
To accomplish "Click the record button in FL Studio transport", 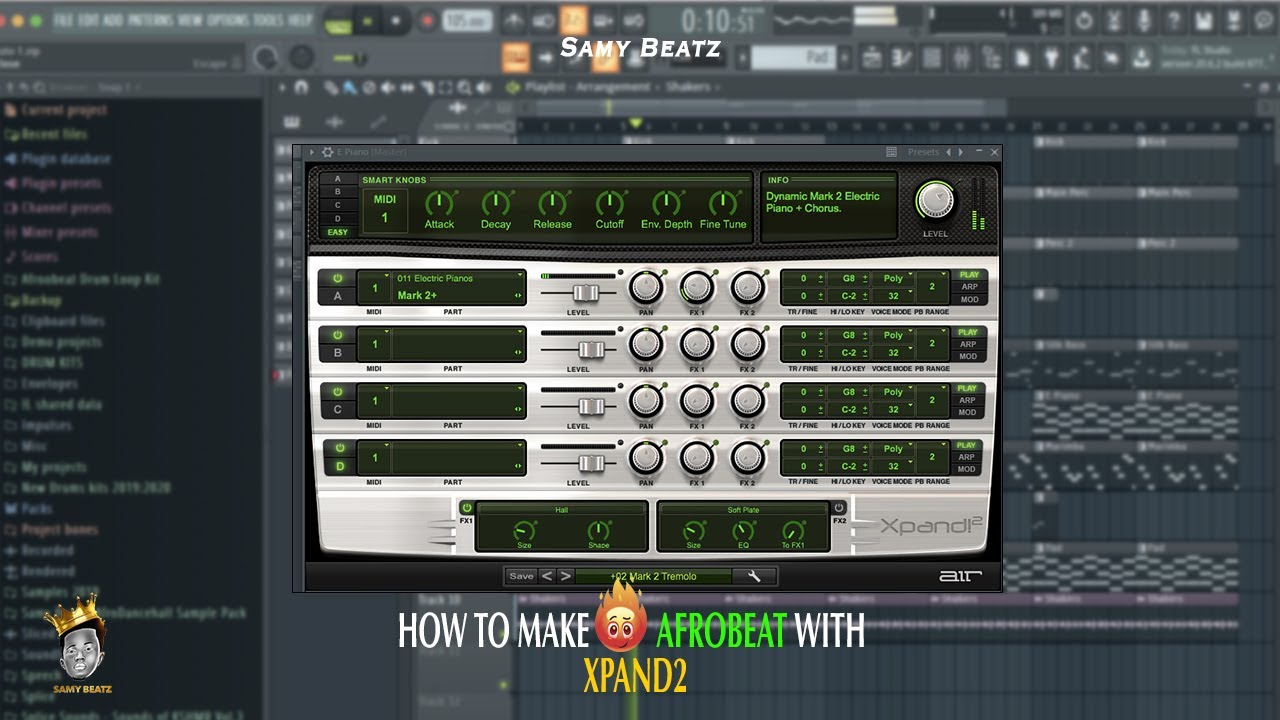I will tap(427, 19).
